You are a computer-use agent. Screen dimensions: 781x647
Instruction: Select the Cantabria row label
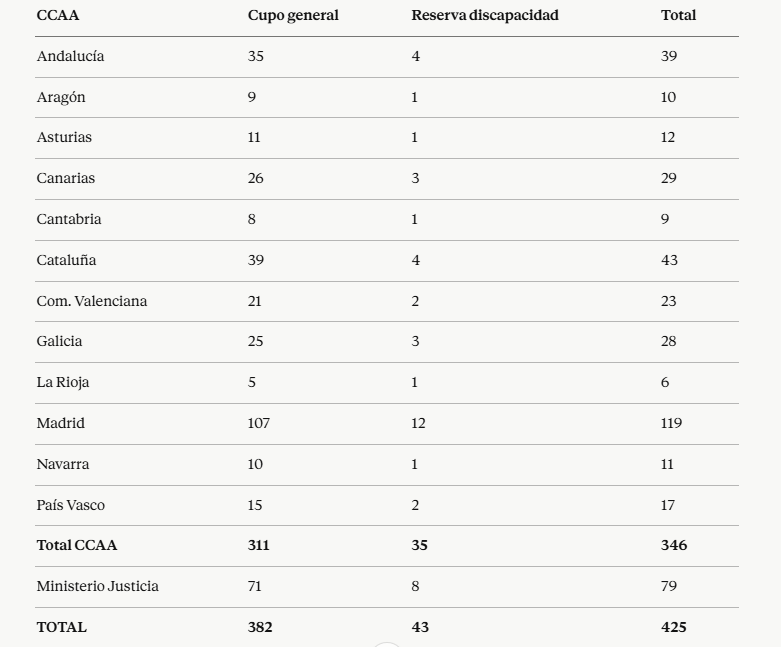(69, 219)
